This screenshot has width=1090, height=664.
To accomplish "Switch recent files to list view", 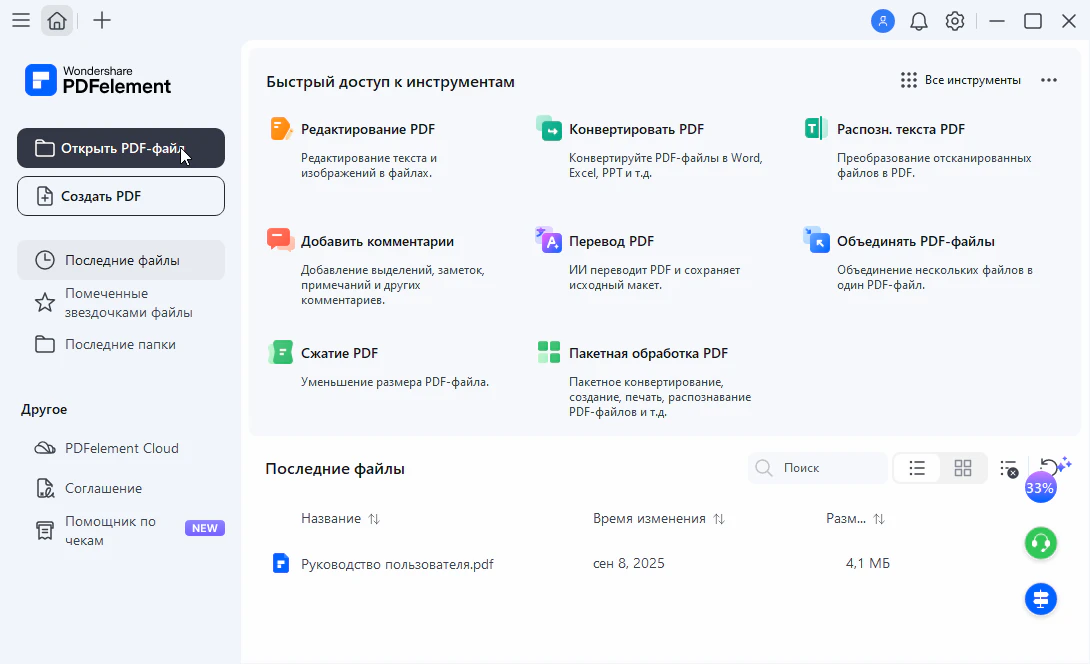I will (x=917, y=468).
